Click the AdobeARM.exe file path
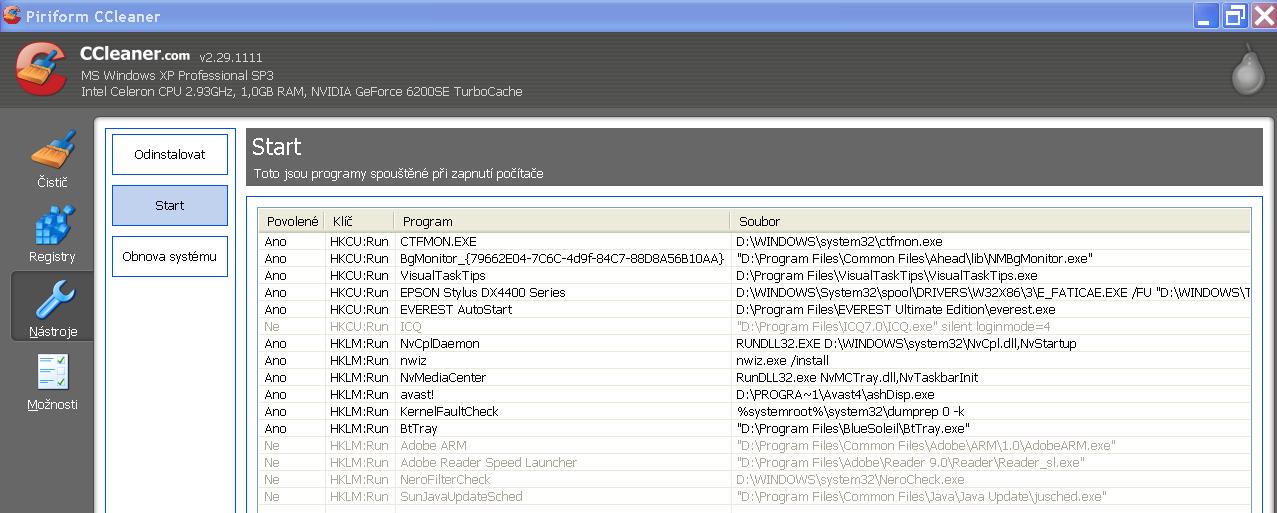 coord(926,445)
